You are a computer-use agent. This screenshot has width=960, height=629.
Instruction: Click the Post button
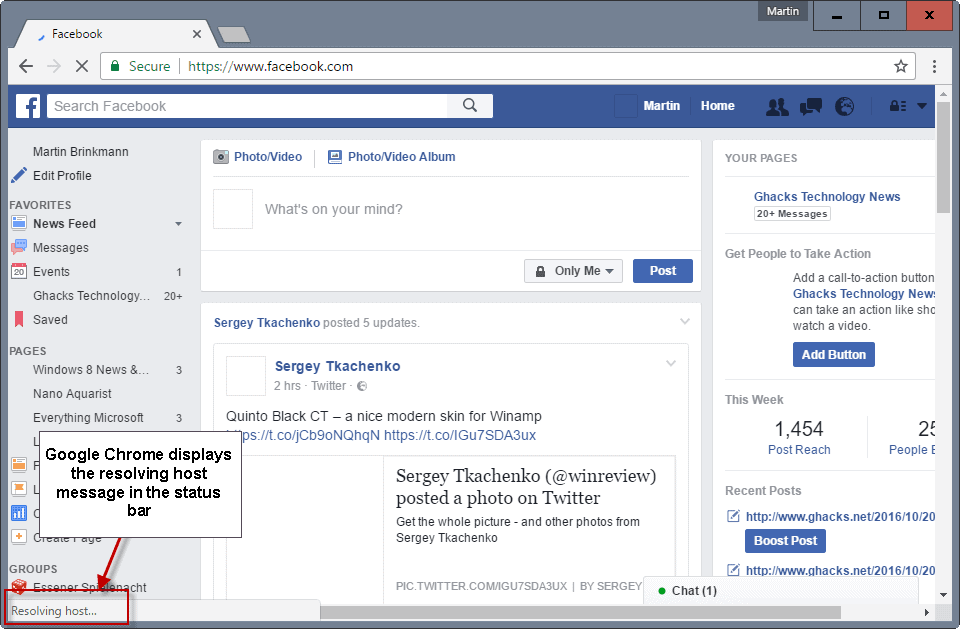point(662,271)
